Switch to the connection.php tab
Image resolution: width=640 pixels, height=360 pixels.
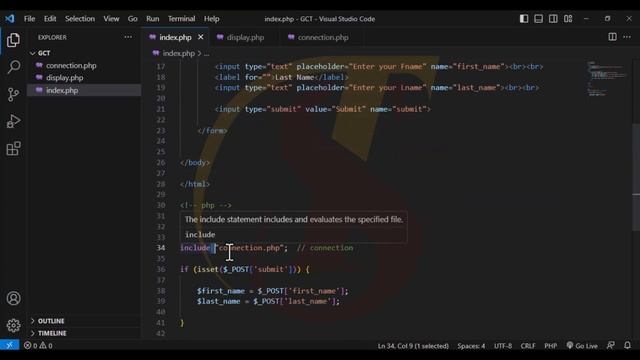pyautogui.click(x=322, y=37)
